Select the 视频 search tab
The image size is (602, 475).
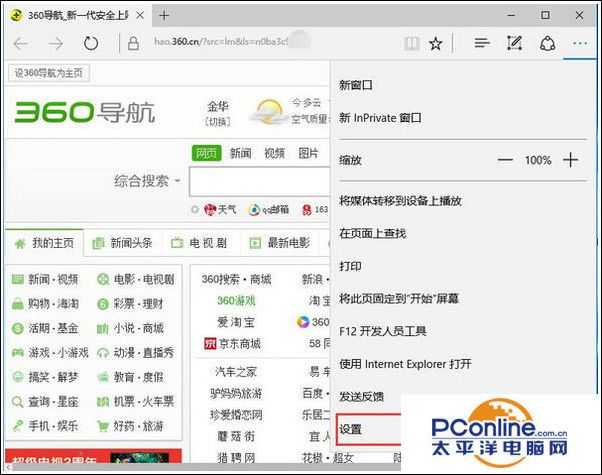274,153
